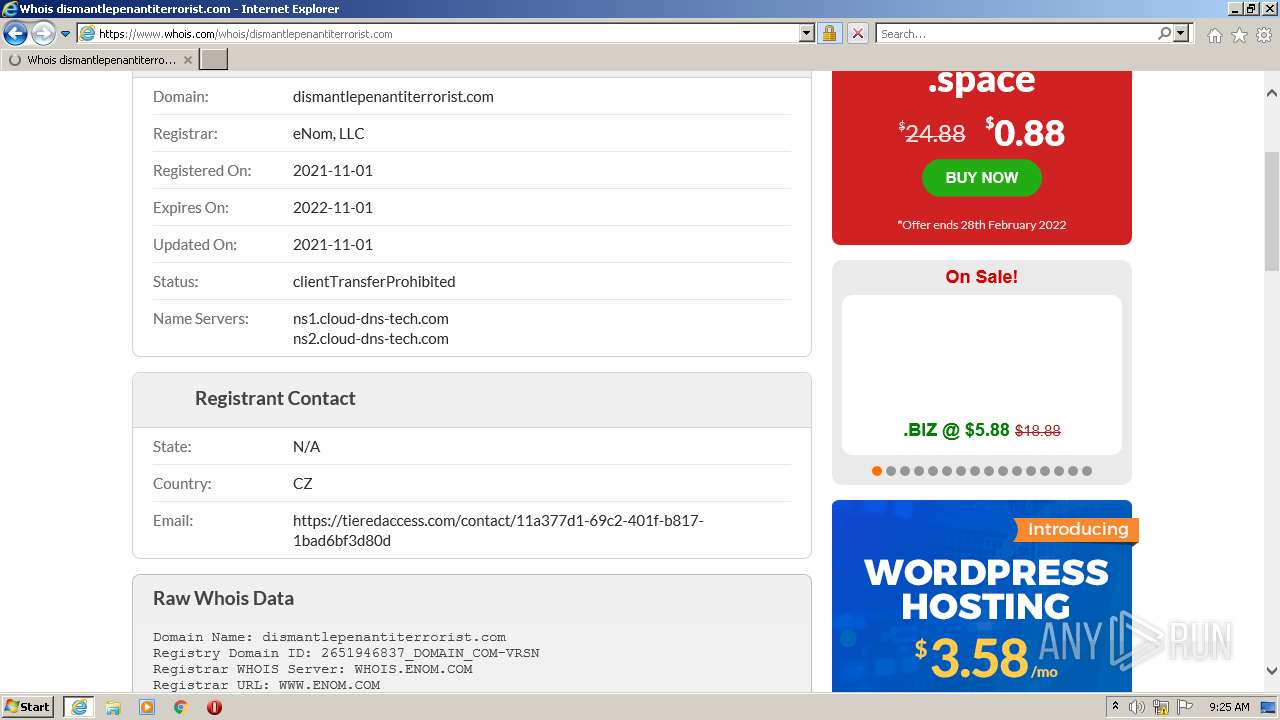Open the search provider dropdown
Image resolution: width=1280 pixels, height=720 pixels.
coord(1182,33)
